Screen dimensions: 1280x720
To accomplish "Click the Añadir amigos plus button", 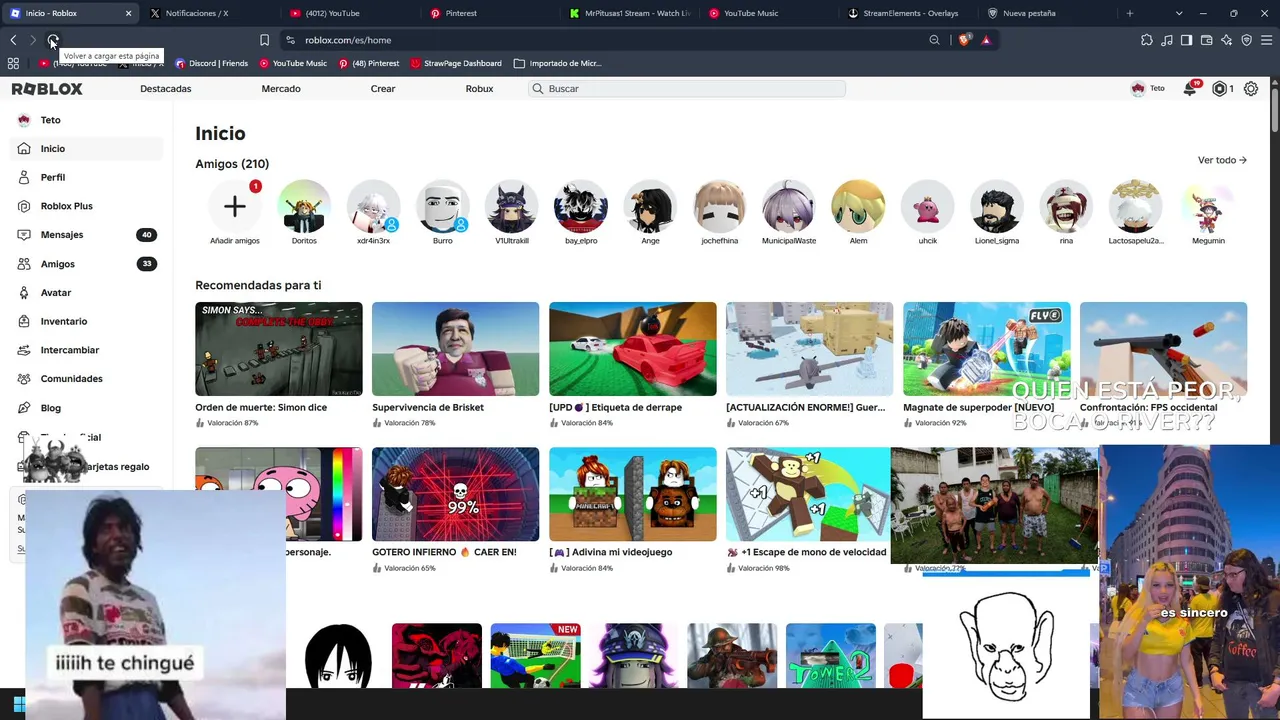I will click(235, 206).
